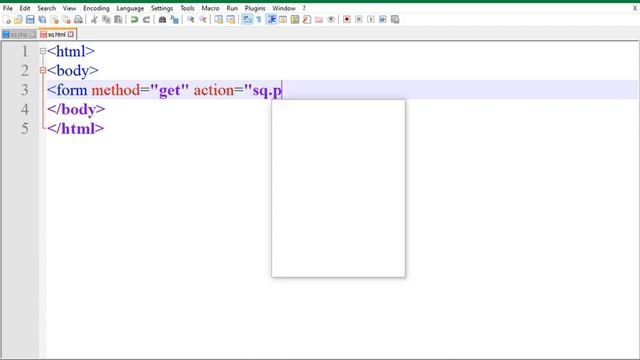Toggle Show All Characters pilcrow icon

259,20
